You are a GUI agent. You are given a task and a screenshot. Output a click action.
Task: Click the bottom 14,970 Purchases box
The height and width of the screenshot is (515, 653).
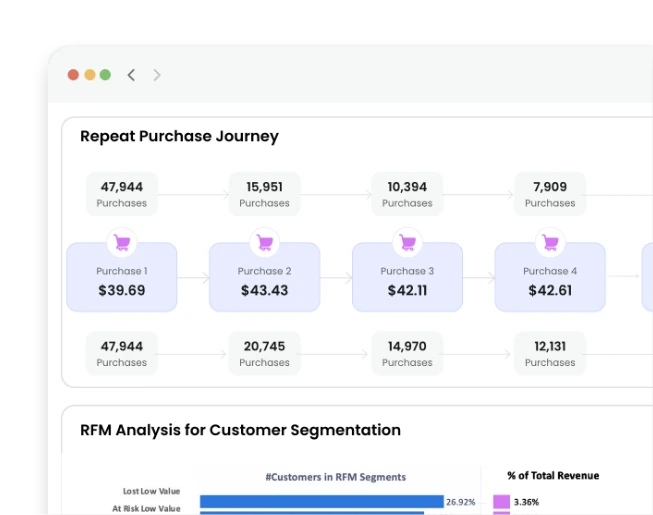(407, 353)
